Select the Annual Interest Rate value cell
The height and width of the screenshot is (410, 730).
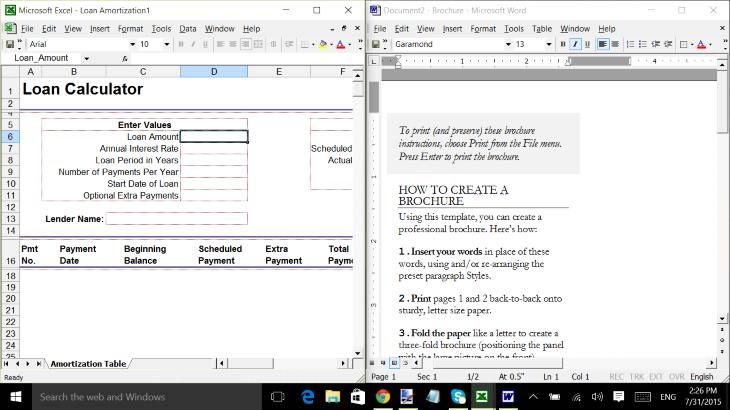214,148
